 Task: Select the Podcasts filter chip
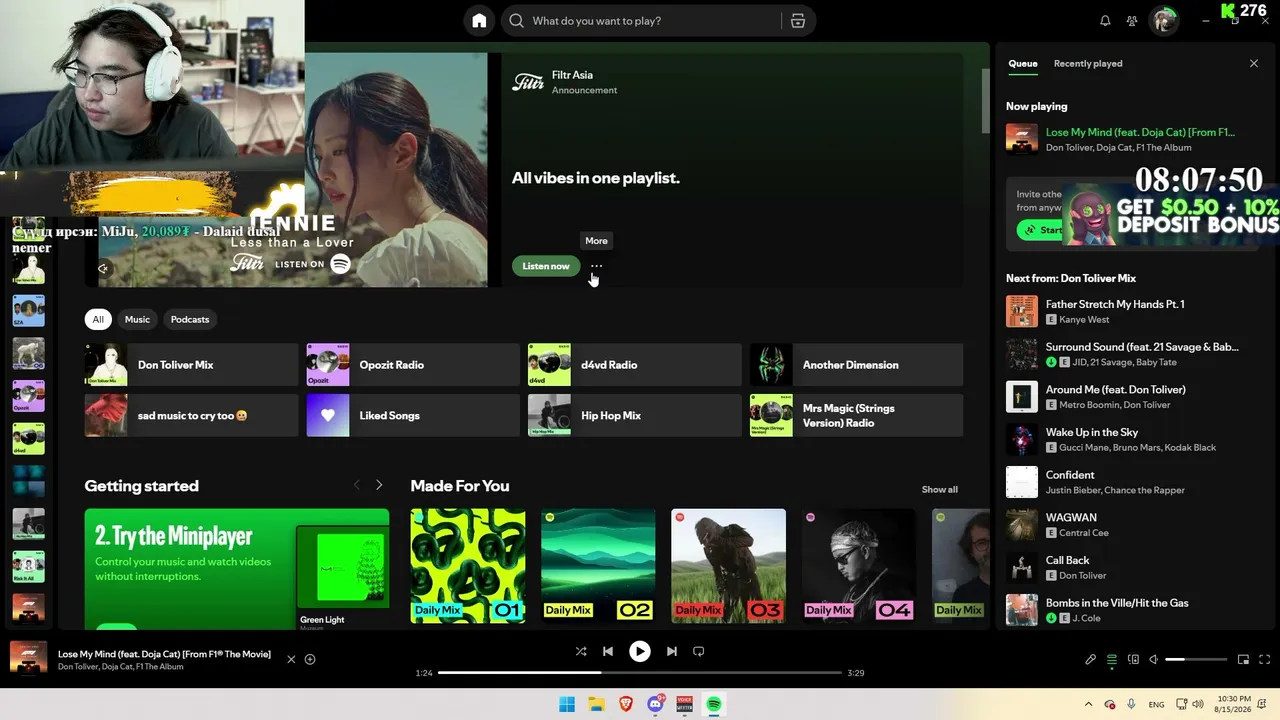click(190, 319)
